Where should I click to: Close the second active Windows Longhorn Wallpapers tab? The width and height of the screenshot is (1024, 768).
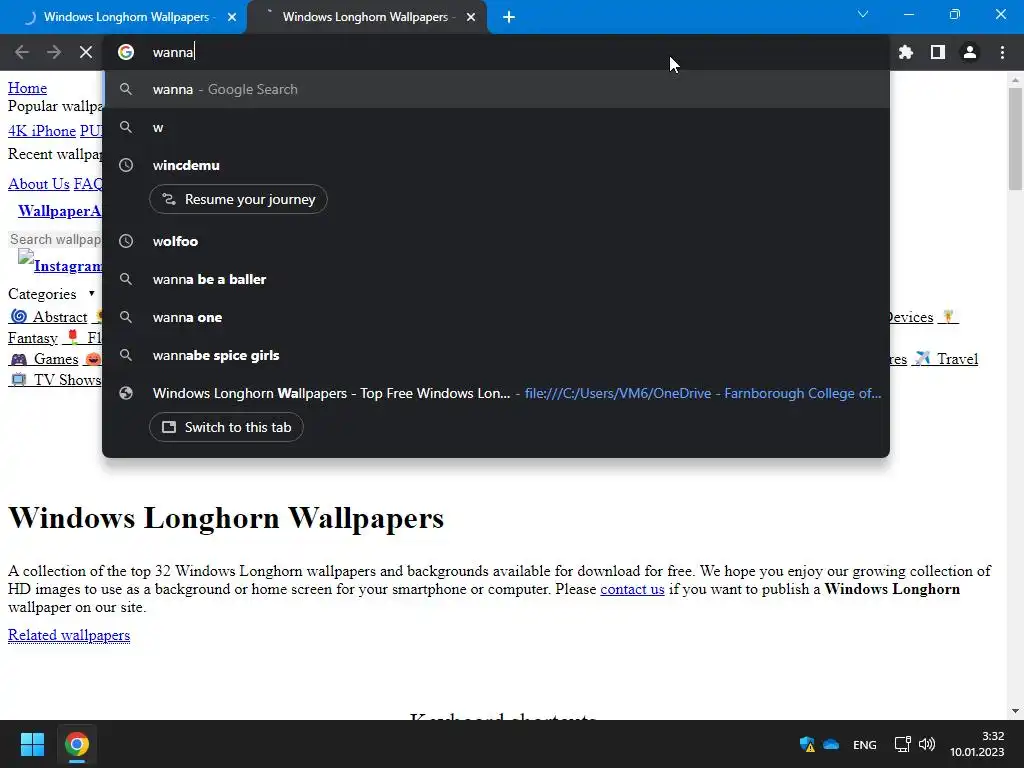click(471, 17)
